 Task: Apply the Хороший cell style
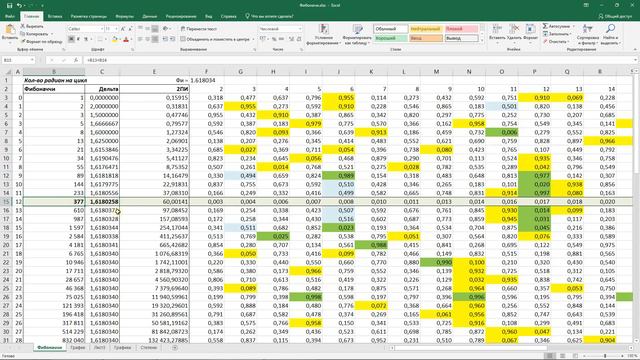391,38
